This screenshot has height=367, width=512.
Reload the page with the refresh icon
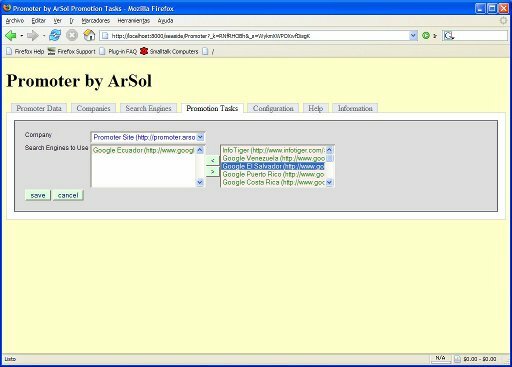55,35
